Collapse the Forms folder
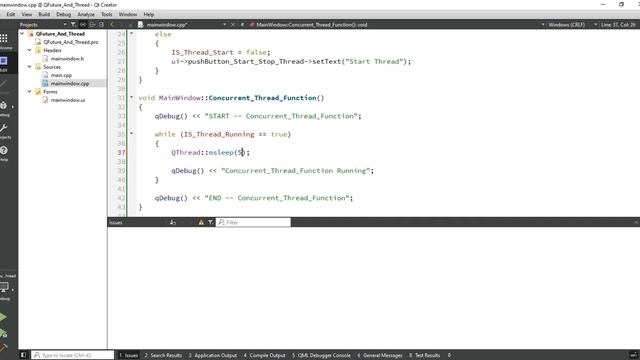Image resolution: width=640 pixels, height=360 pixels. click(x=29, y=91)
